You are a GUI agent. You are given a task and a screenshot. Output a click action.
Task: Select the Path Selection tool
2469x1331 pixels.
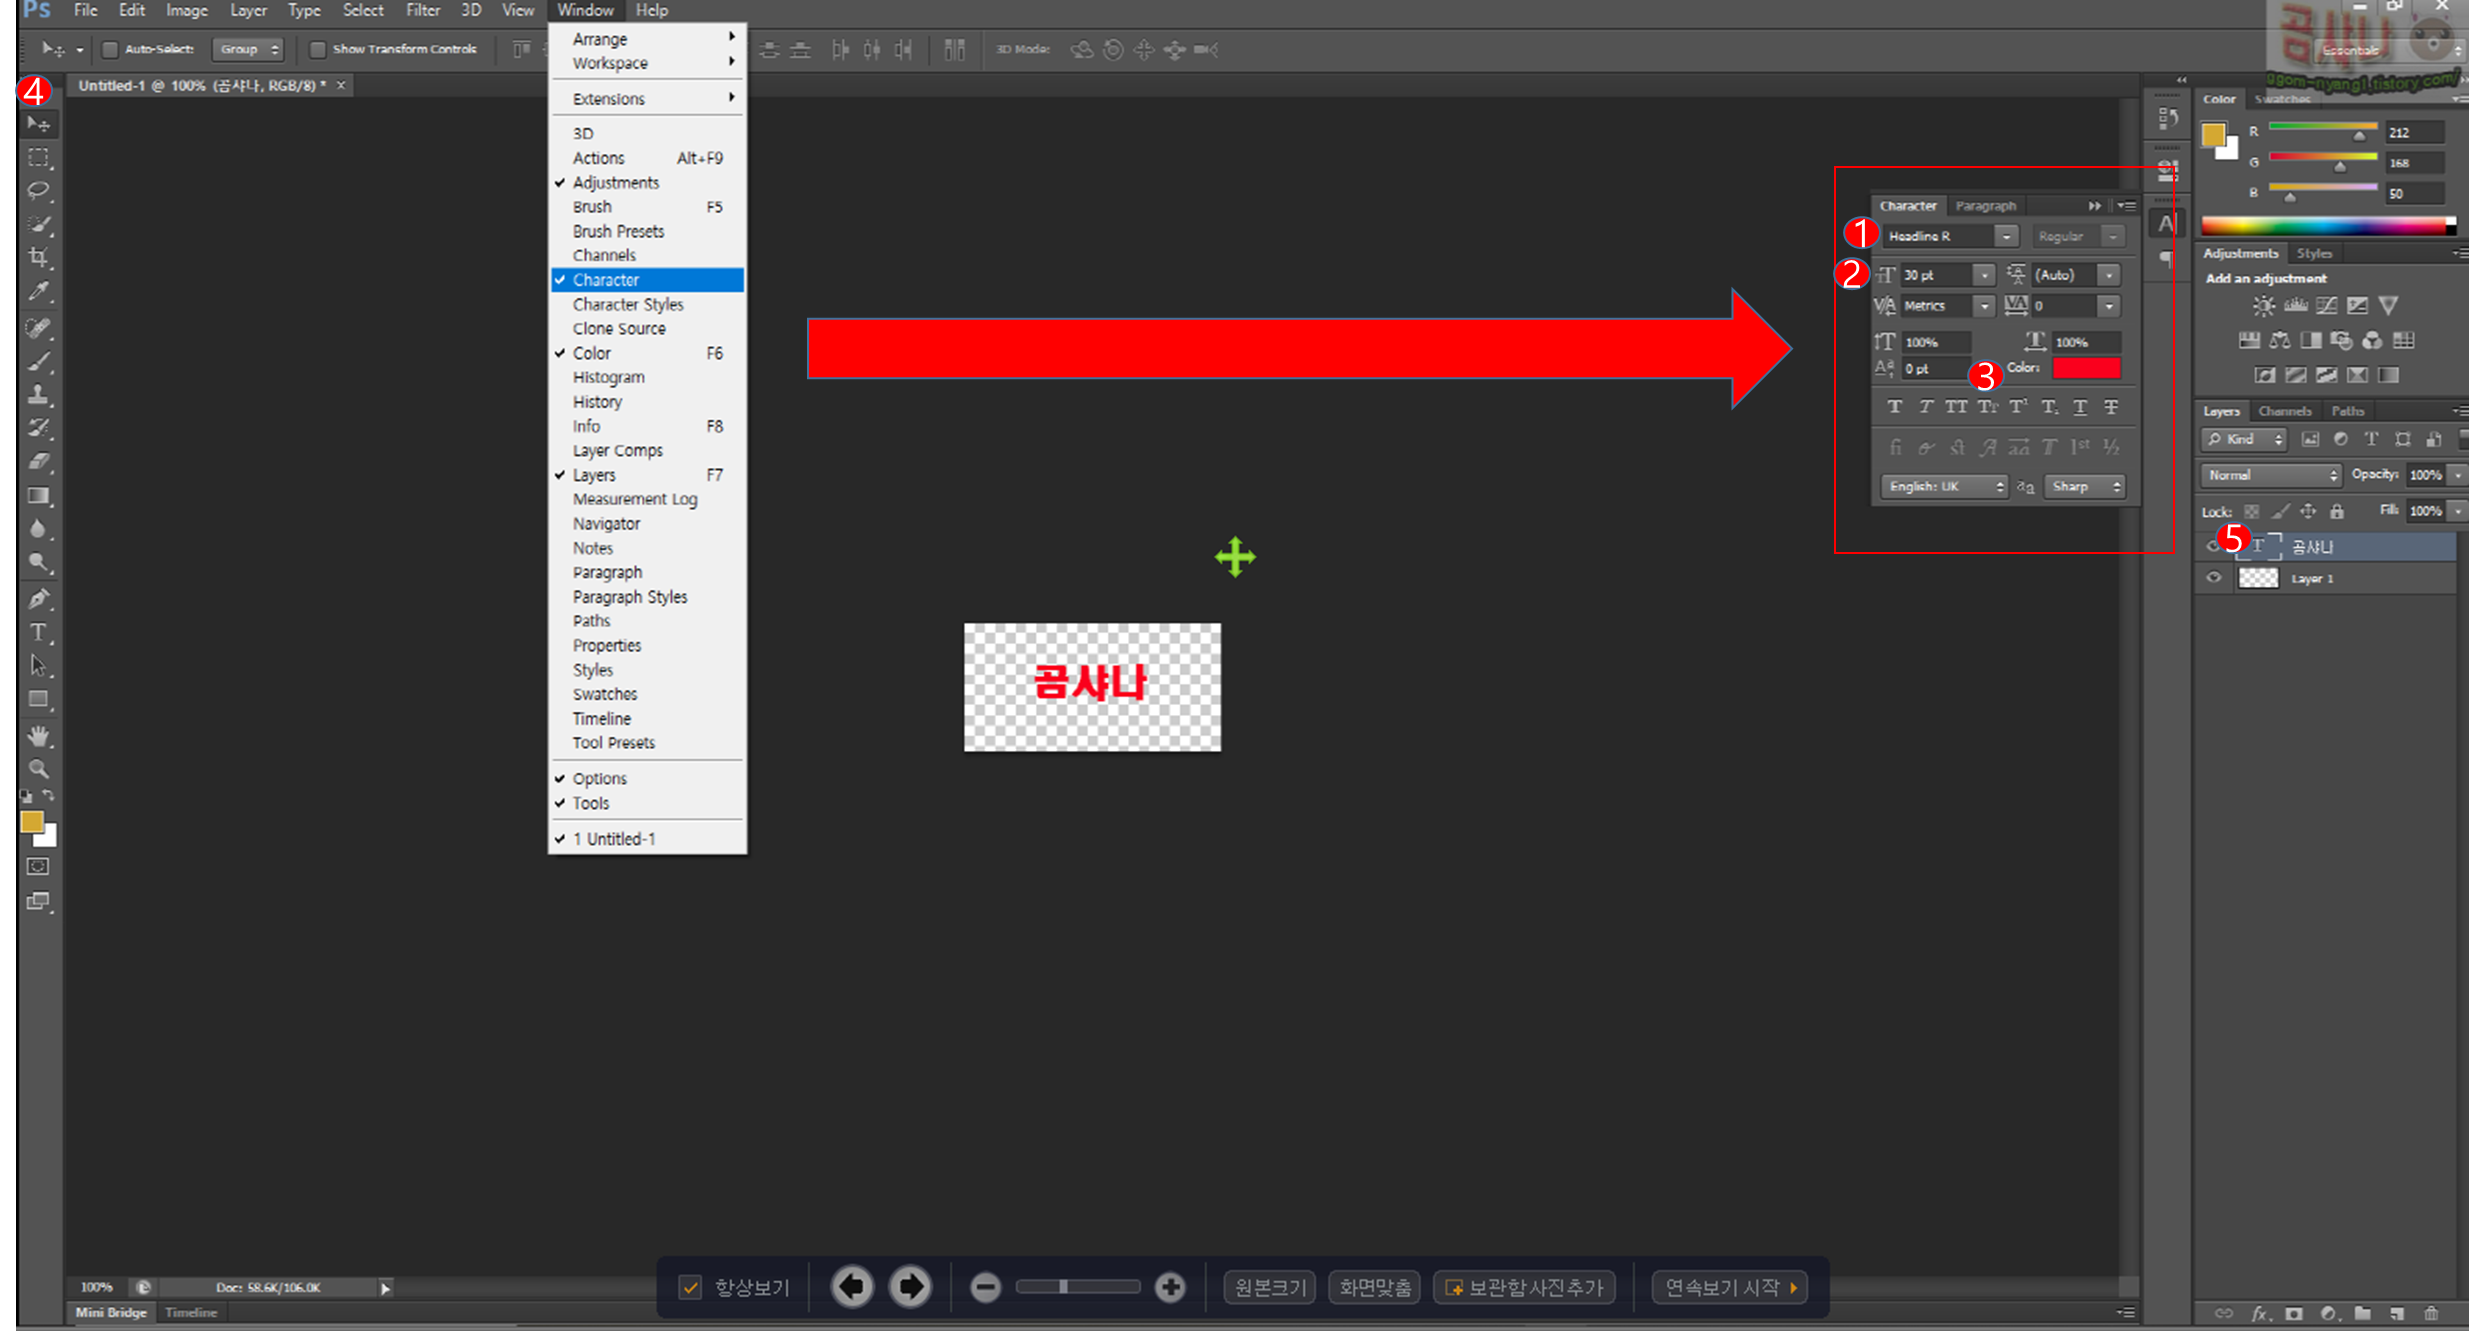(x=38, y=666)
